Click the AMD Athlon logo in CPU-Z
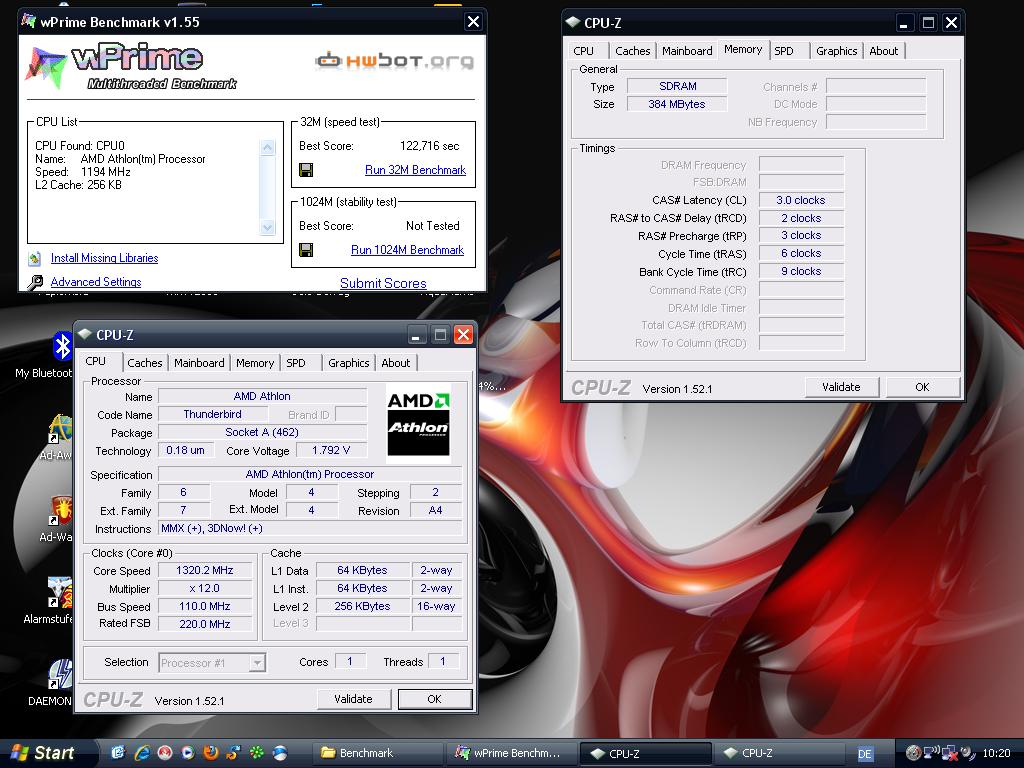The width and height of the screenshot is (1024, 768). [418, 424]
